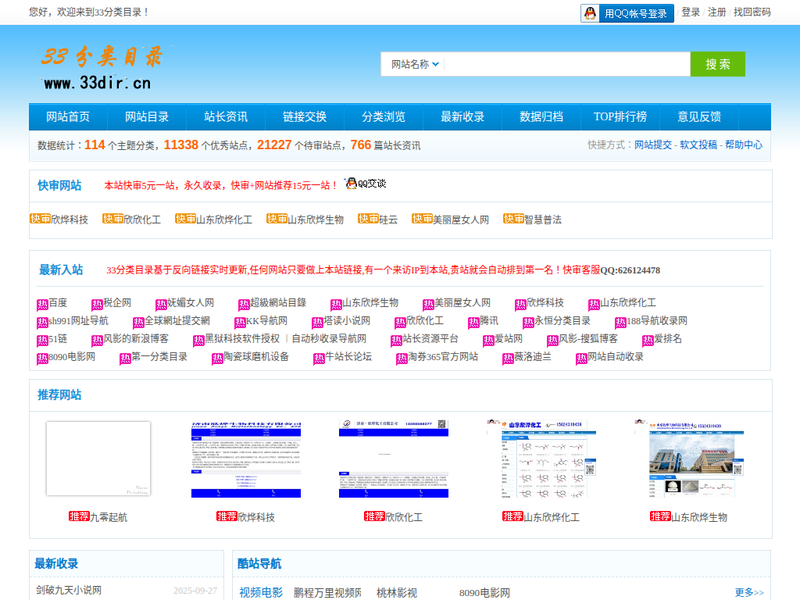Click the 推荐 badge beside 九零起航

coord(79,517)
